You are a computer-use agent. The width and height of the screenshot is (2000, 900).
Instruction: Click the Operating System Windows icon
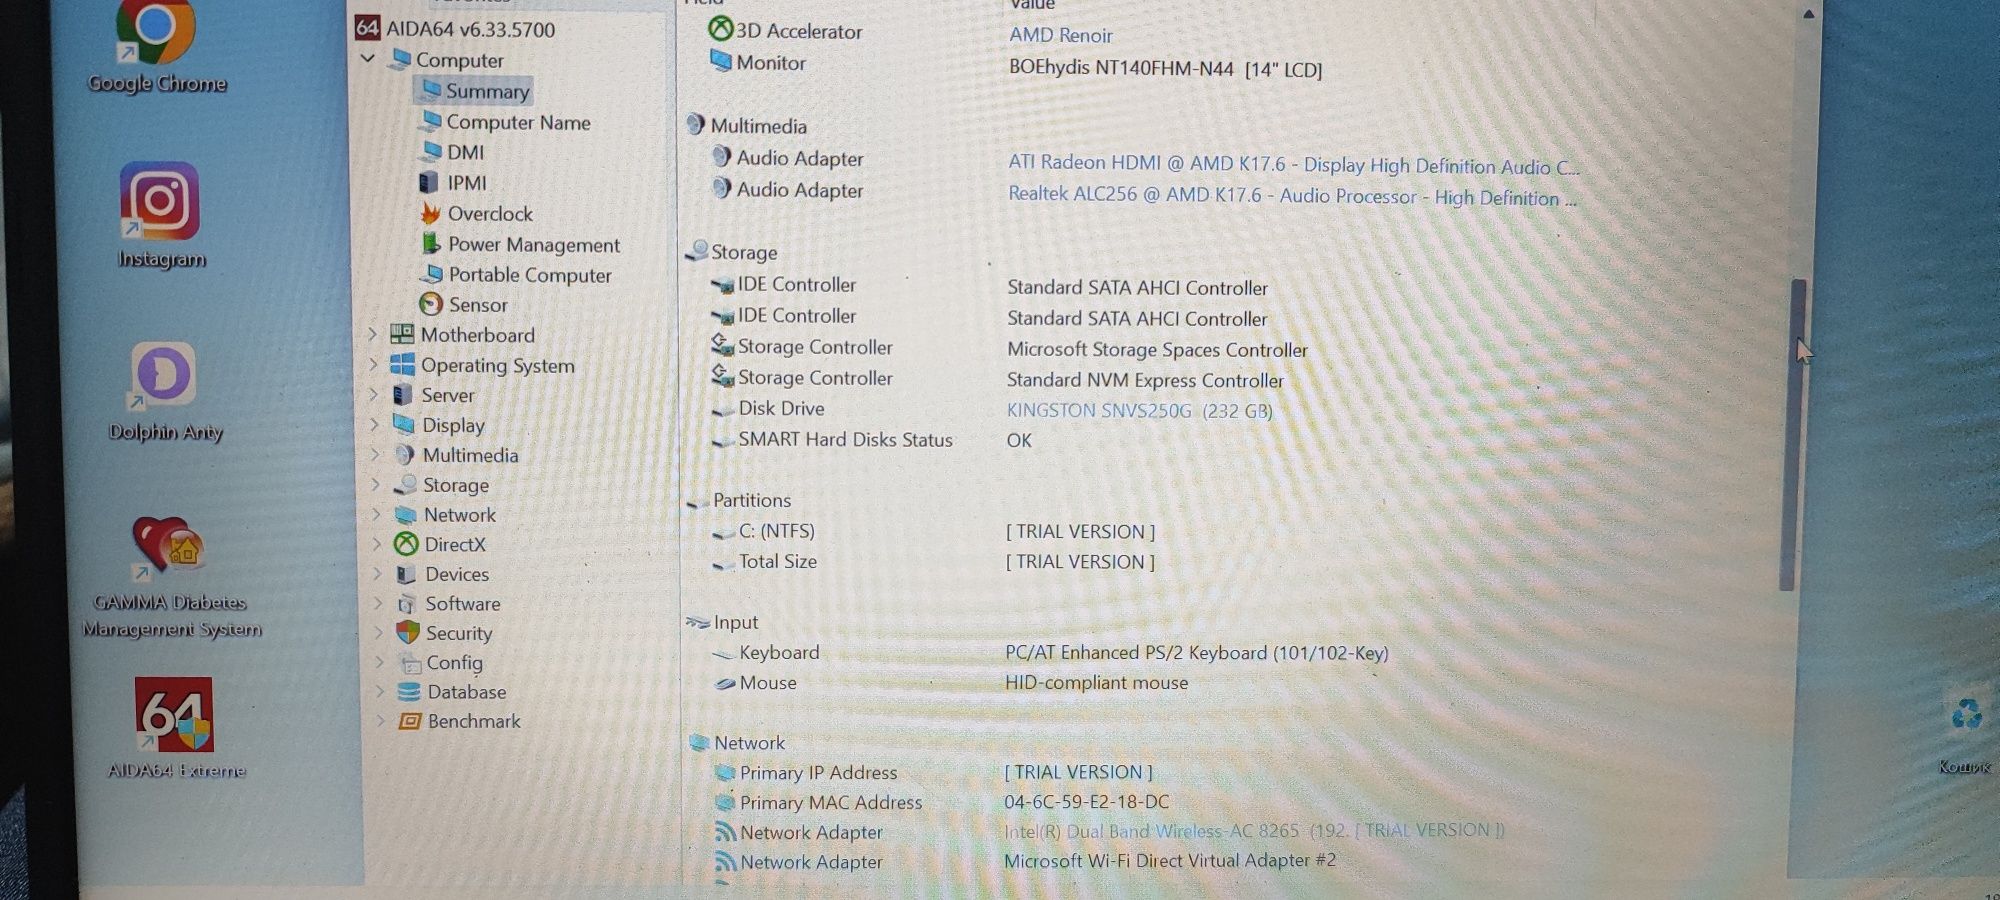tap(403, 364)
